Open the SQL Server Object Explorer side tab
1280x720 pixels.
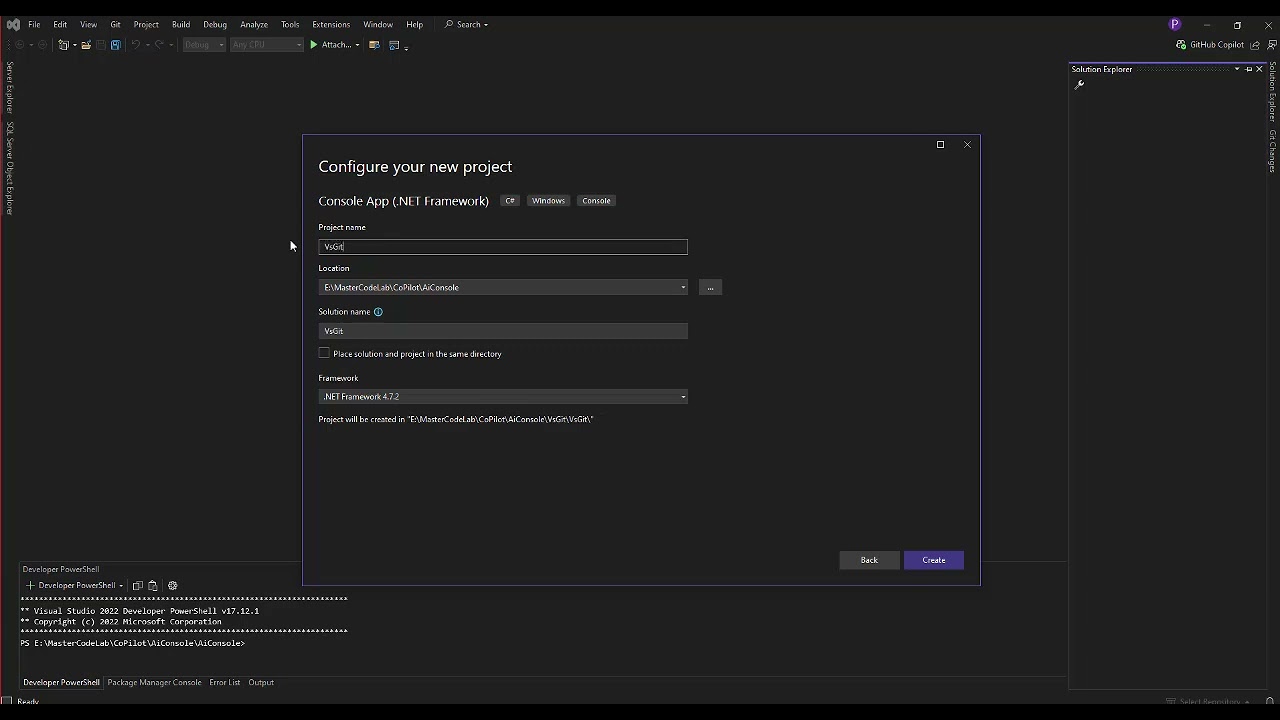pyautogui.click(x=10, y=168)
